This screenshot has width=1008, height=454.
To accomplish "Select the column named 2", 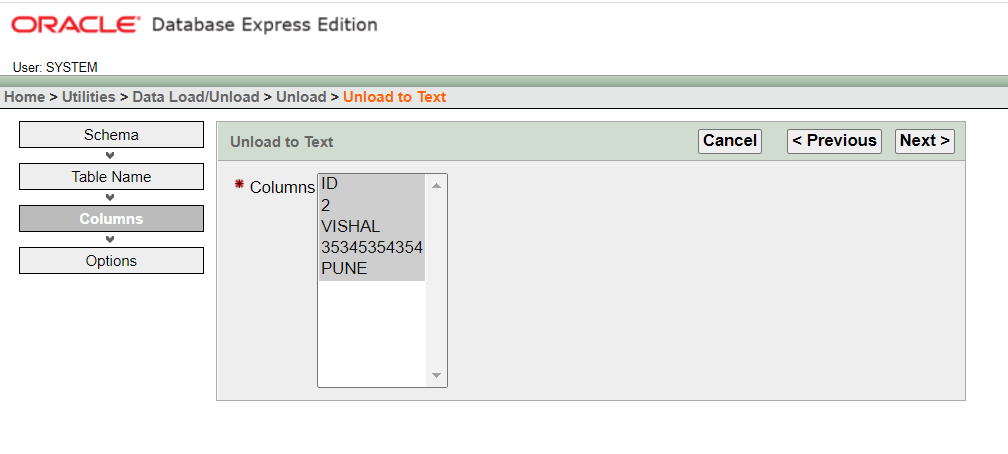I will pyautogui.click(x=371, y=205).
